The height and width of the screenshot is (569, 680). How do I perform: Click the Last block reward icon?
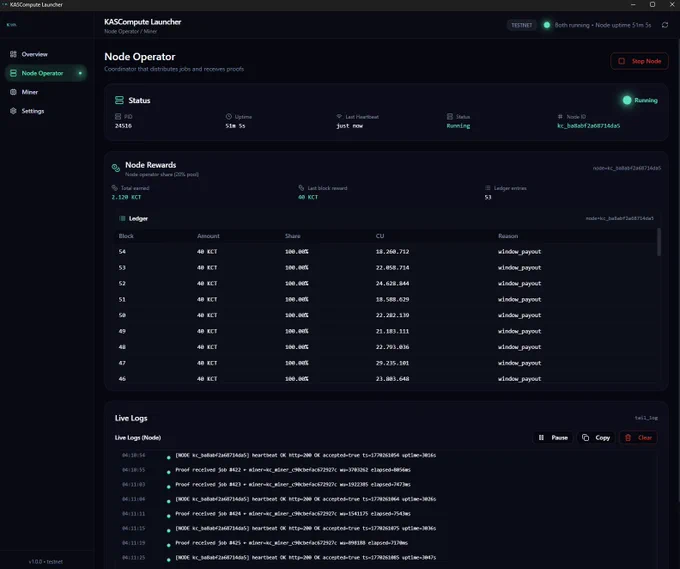(301, 188)
